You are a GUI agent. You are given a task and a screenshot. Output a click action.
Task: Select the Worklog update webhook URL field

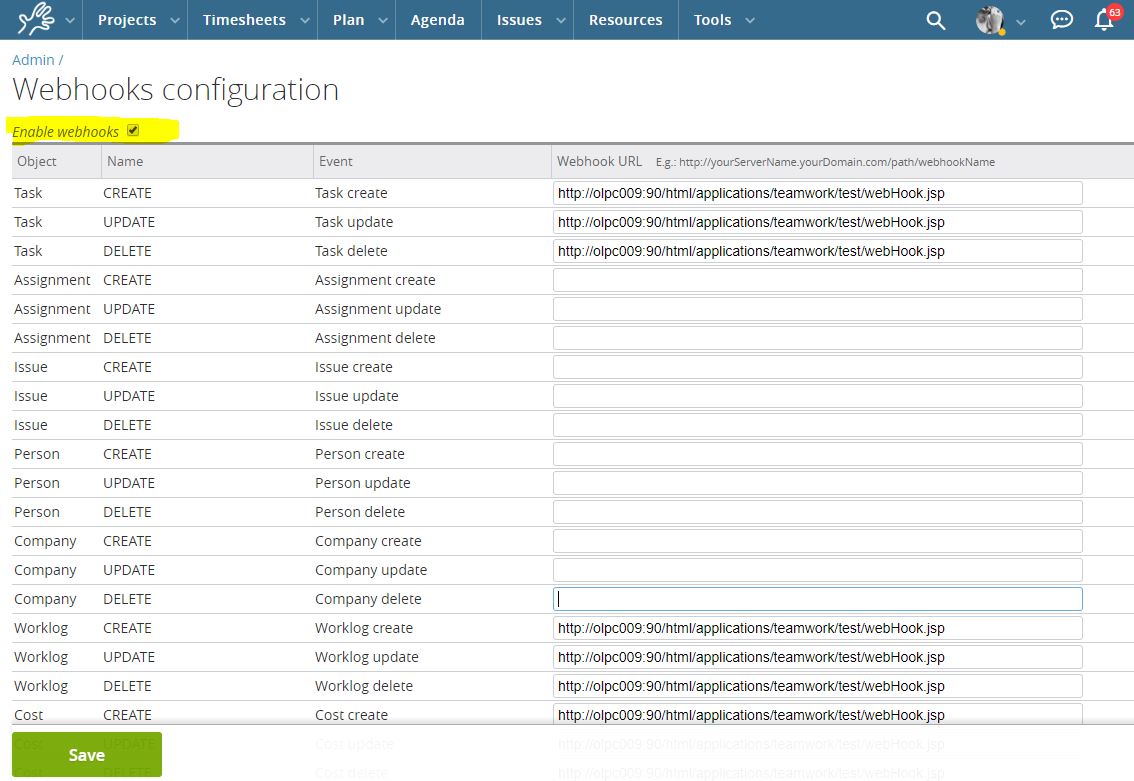(817, 657)
